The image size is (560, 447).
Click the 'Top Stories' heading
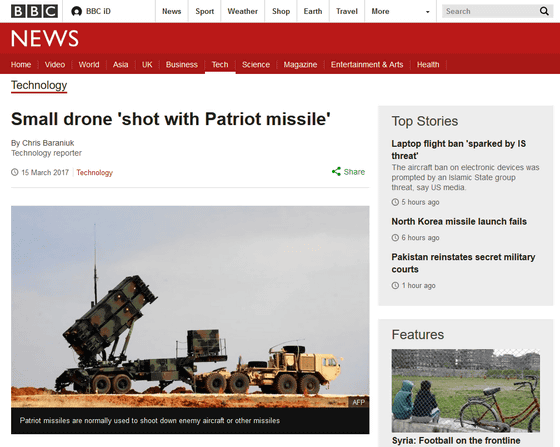click(425, 121)
